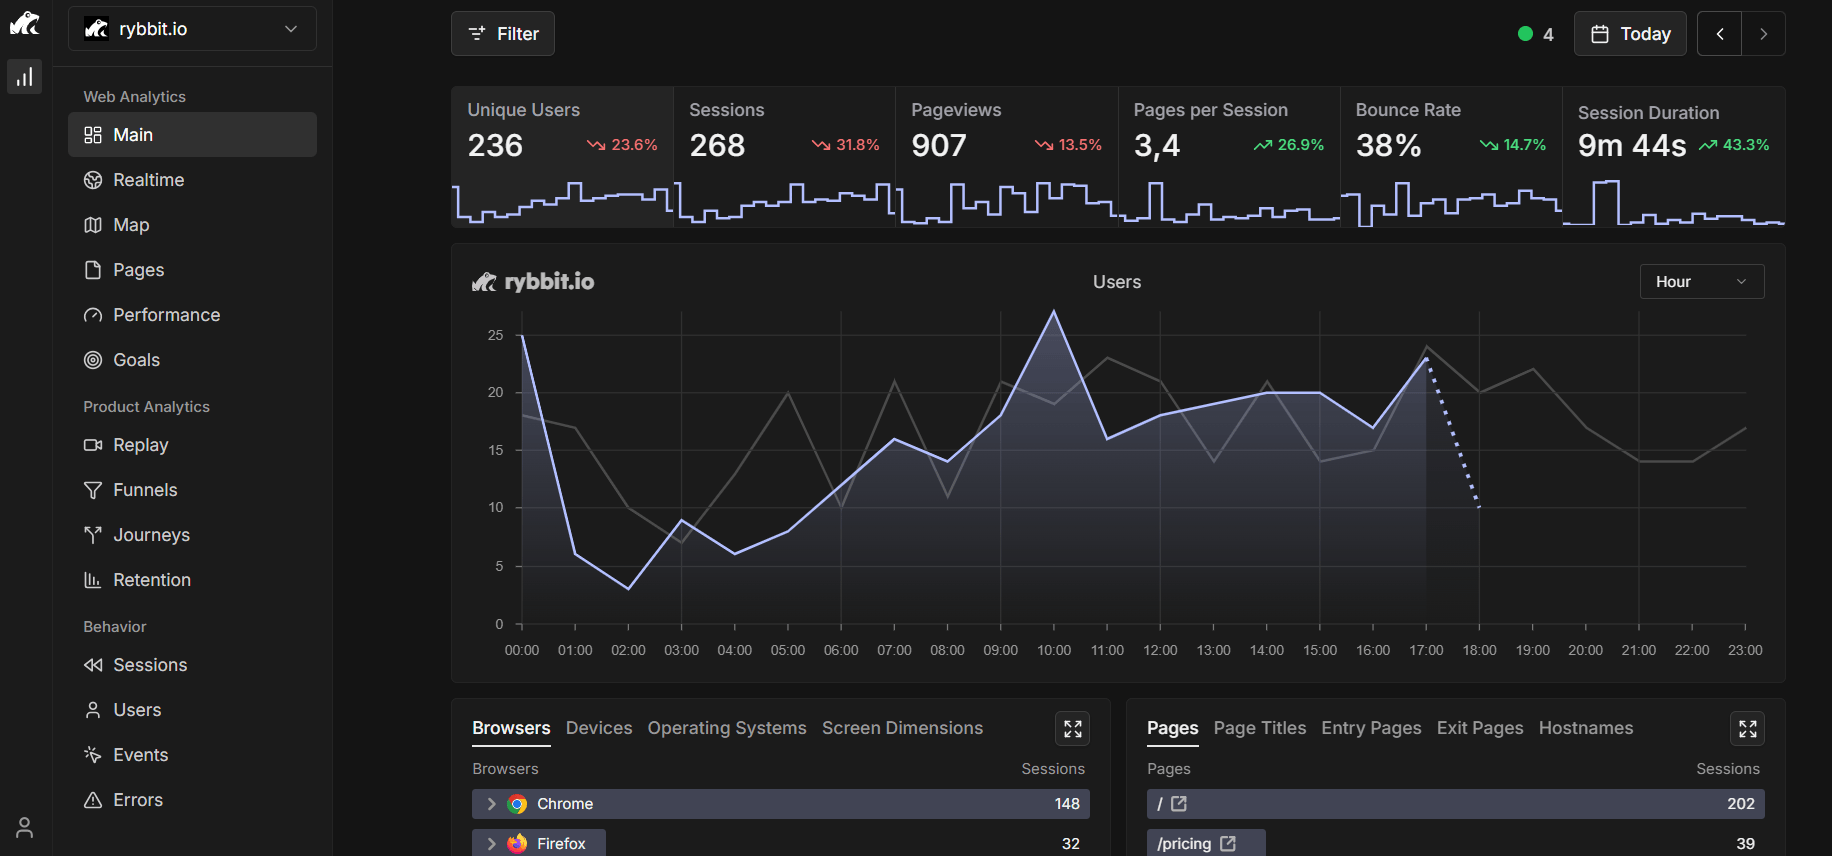Open the Today date picker
Viewport: 1832px width, 856px height.
point(1629,34)
